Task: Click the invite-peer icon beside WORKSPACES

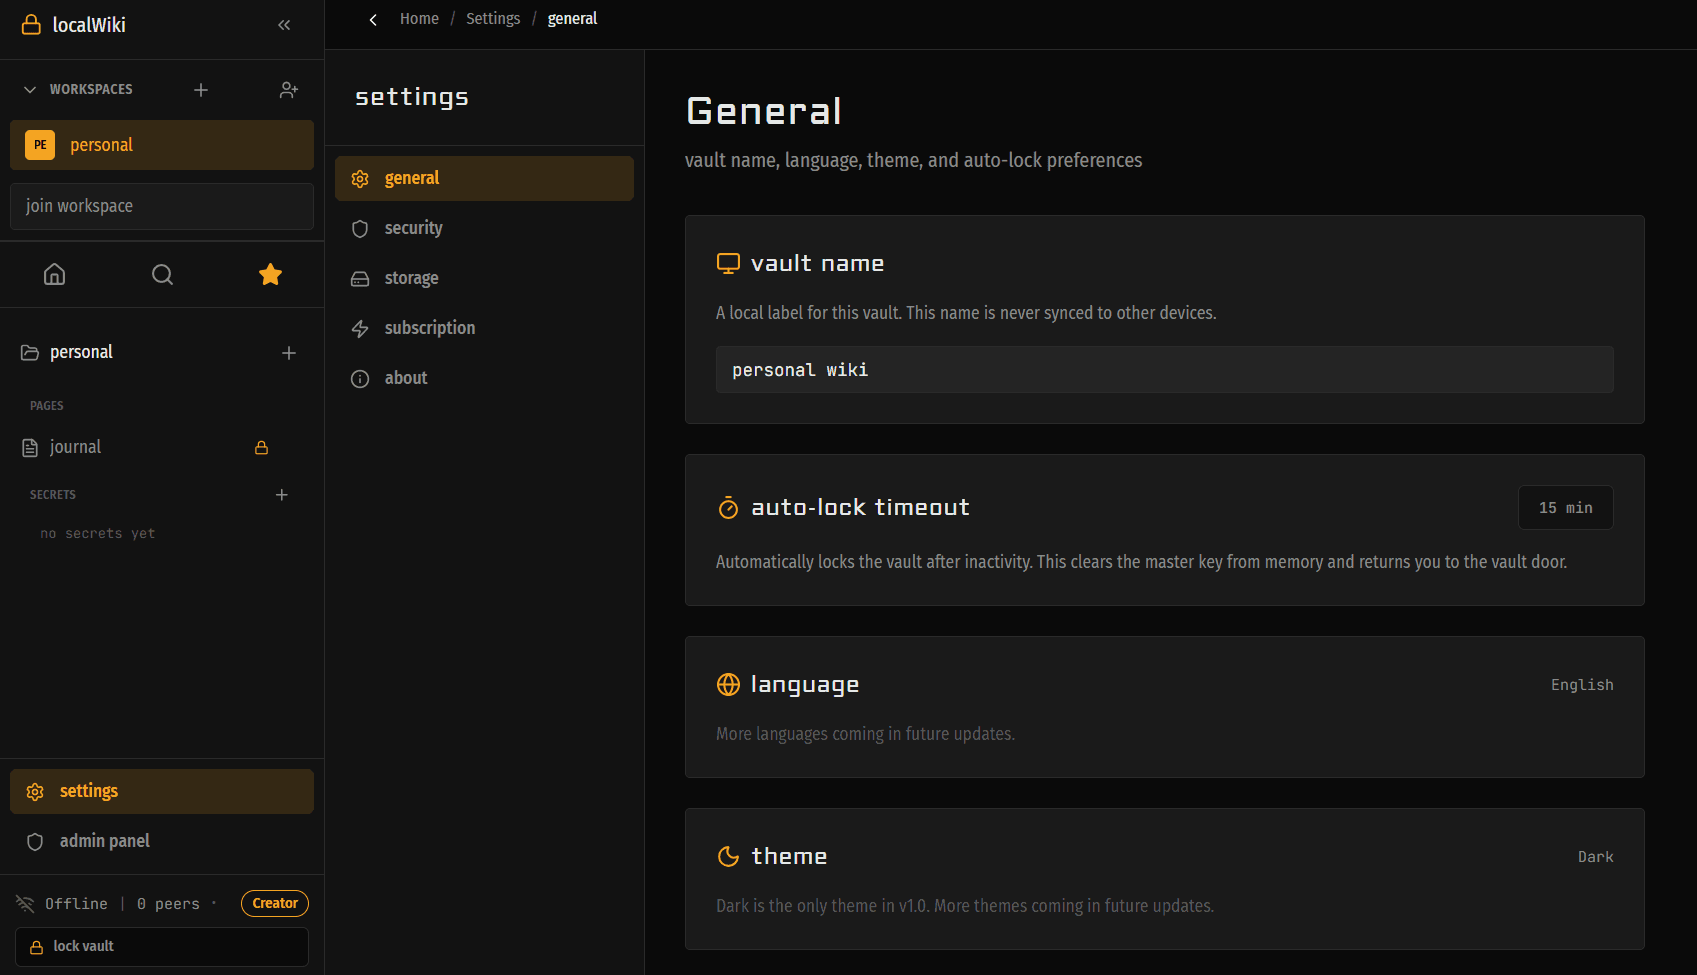Action: [288, 89]
